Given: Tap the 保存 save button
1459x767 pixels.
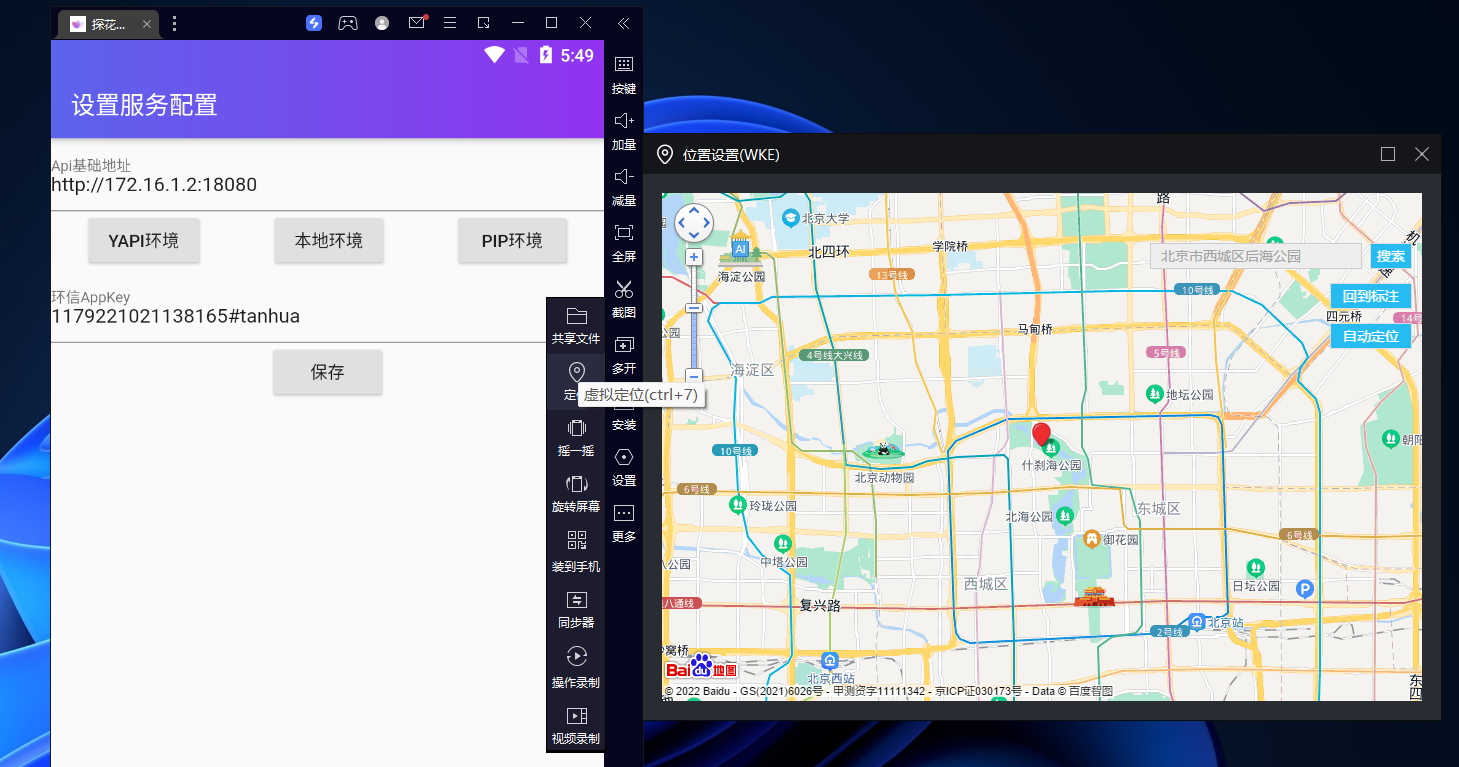Looking at the screenshot, I should [x=328, y=372].
